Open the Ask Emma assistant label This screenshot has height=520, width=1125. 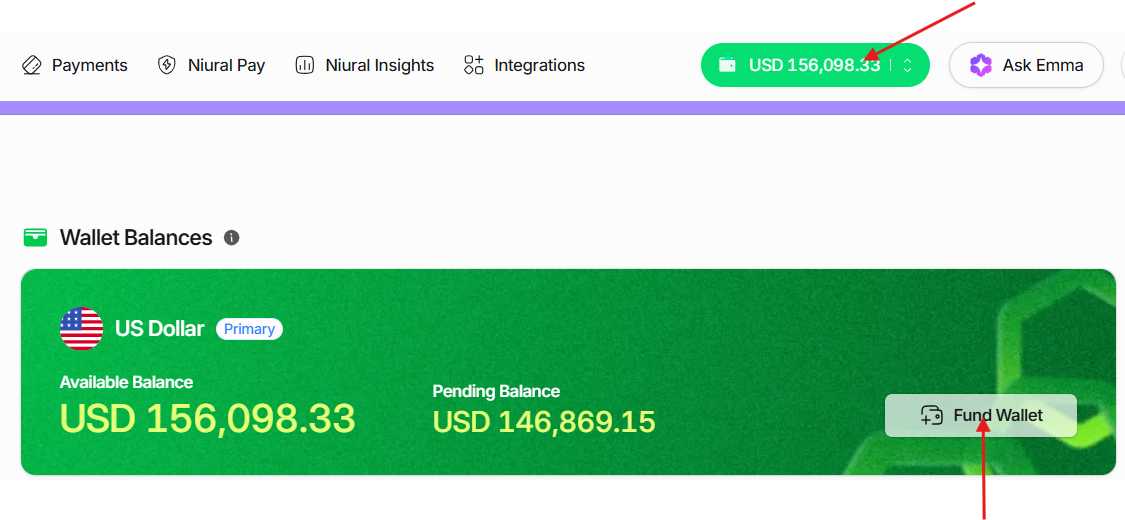[1043, 65]
